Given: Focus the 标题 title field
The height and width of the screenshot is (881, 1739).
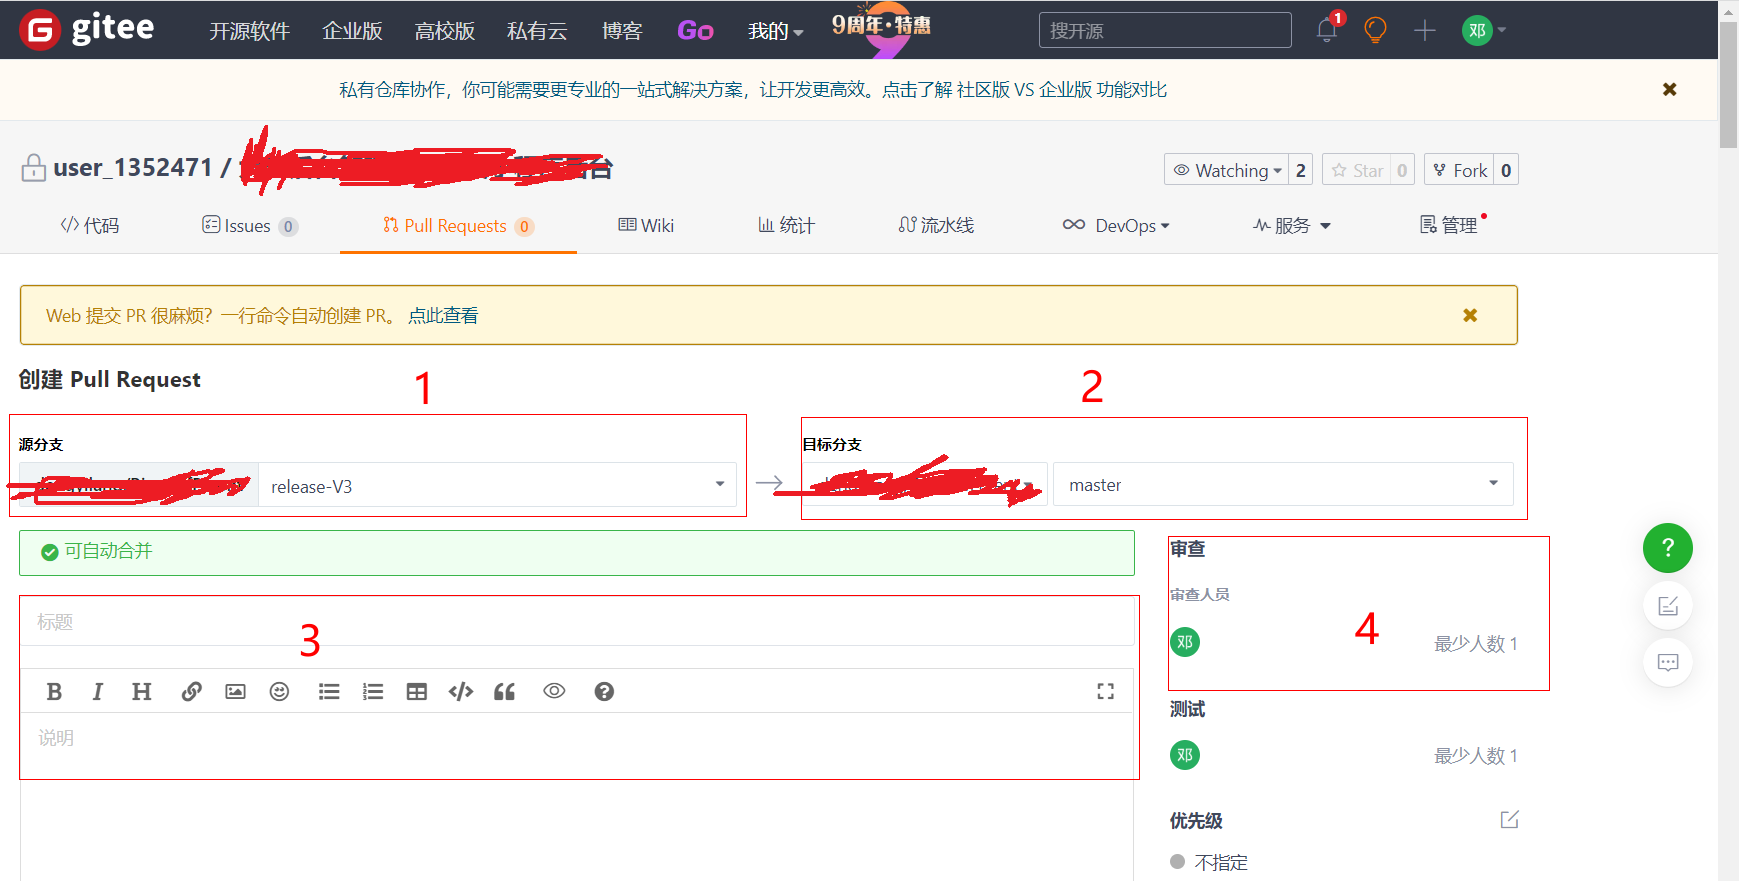Looking at the screenshot, I should click(578, 622).
